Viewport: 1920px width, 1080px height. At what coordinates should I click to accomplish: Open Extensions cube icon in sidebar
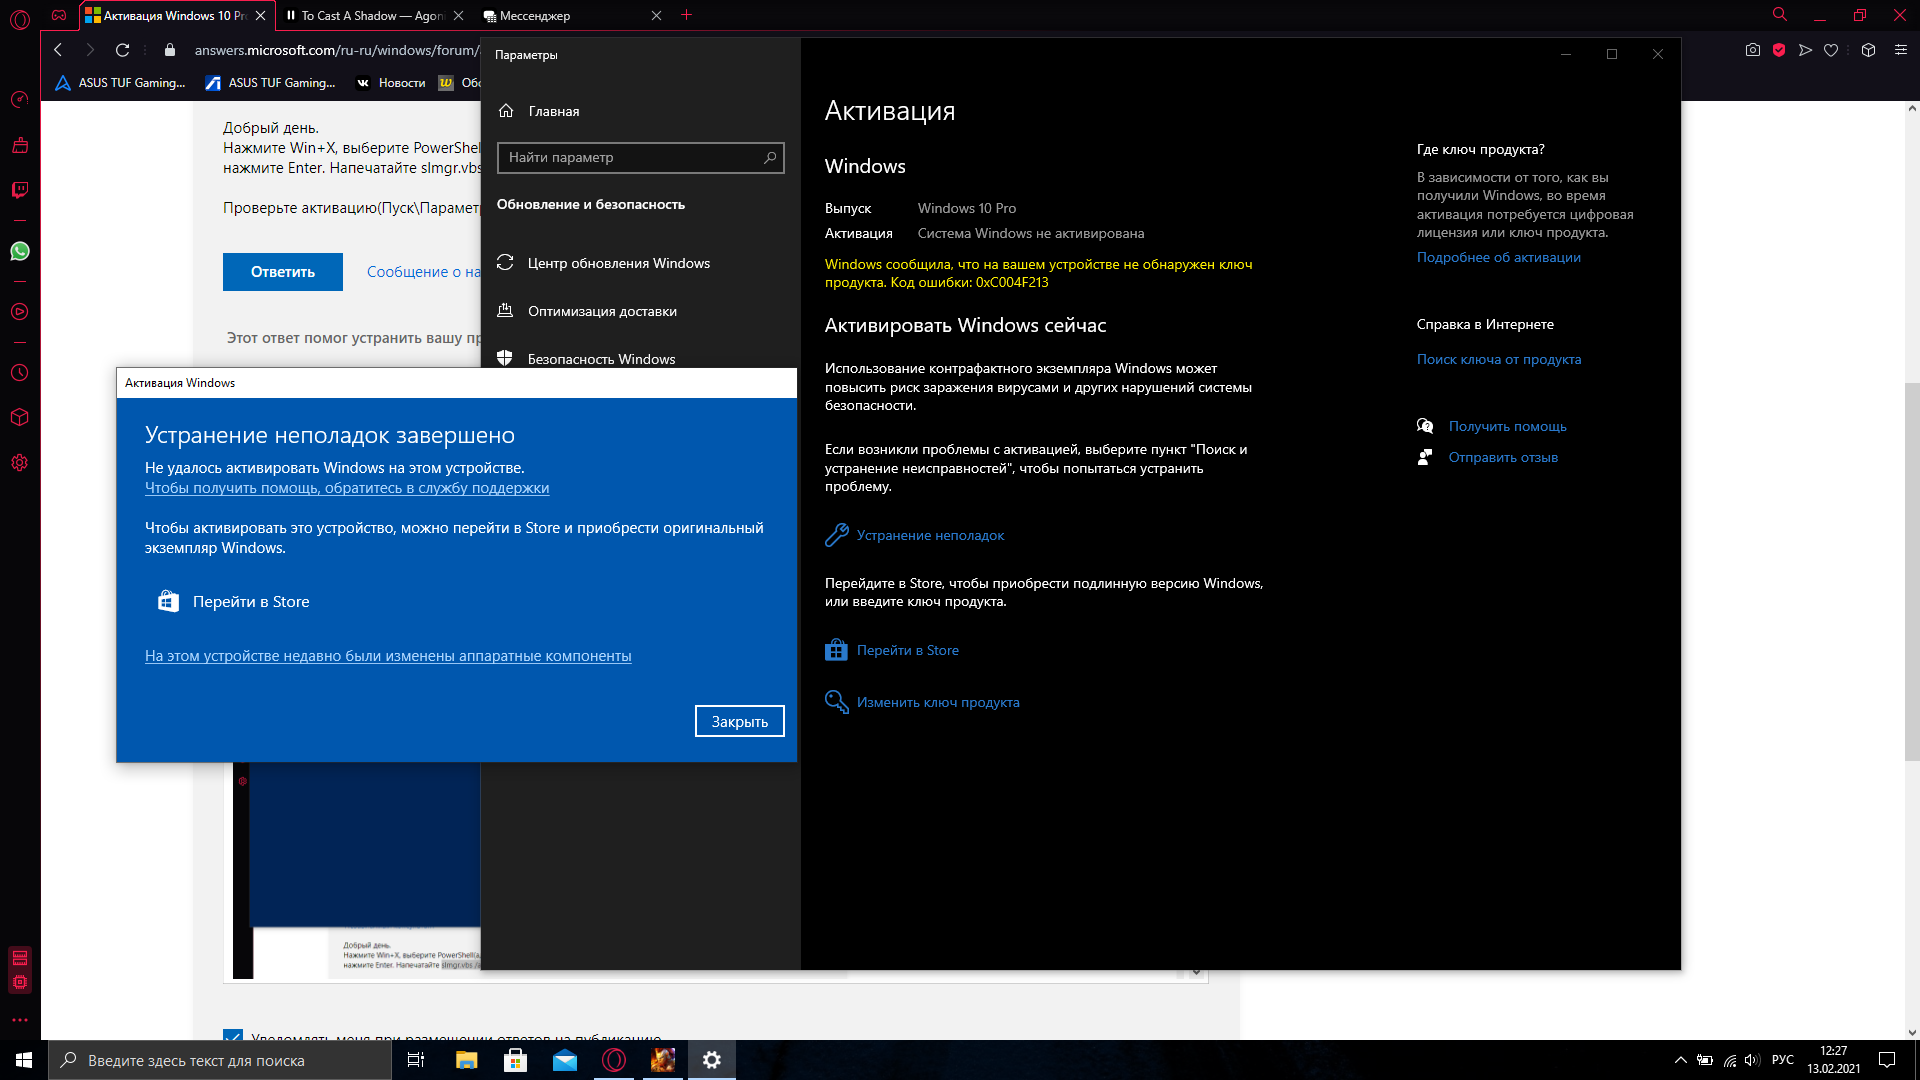click(20, 417)
